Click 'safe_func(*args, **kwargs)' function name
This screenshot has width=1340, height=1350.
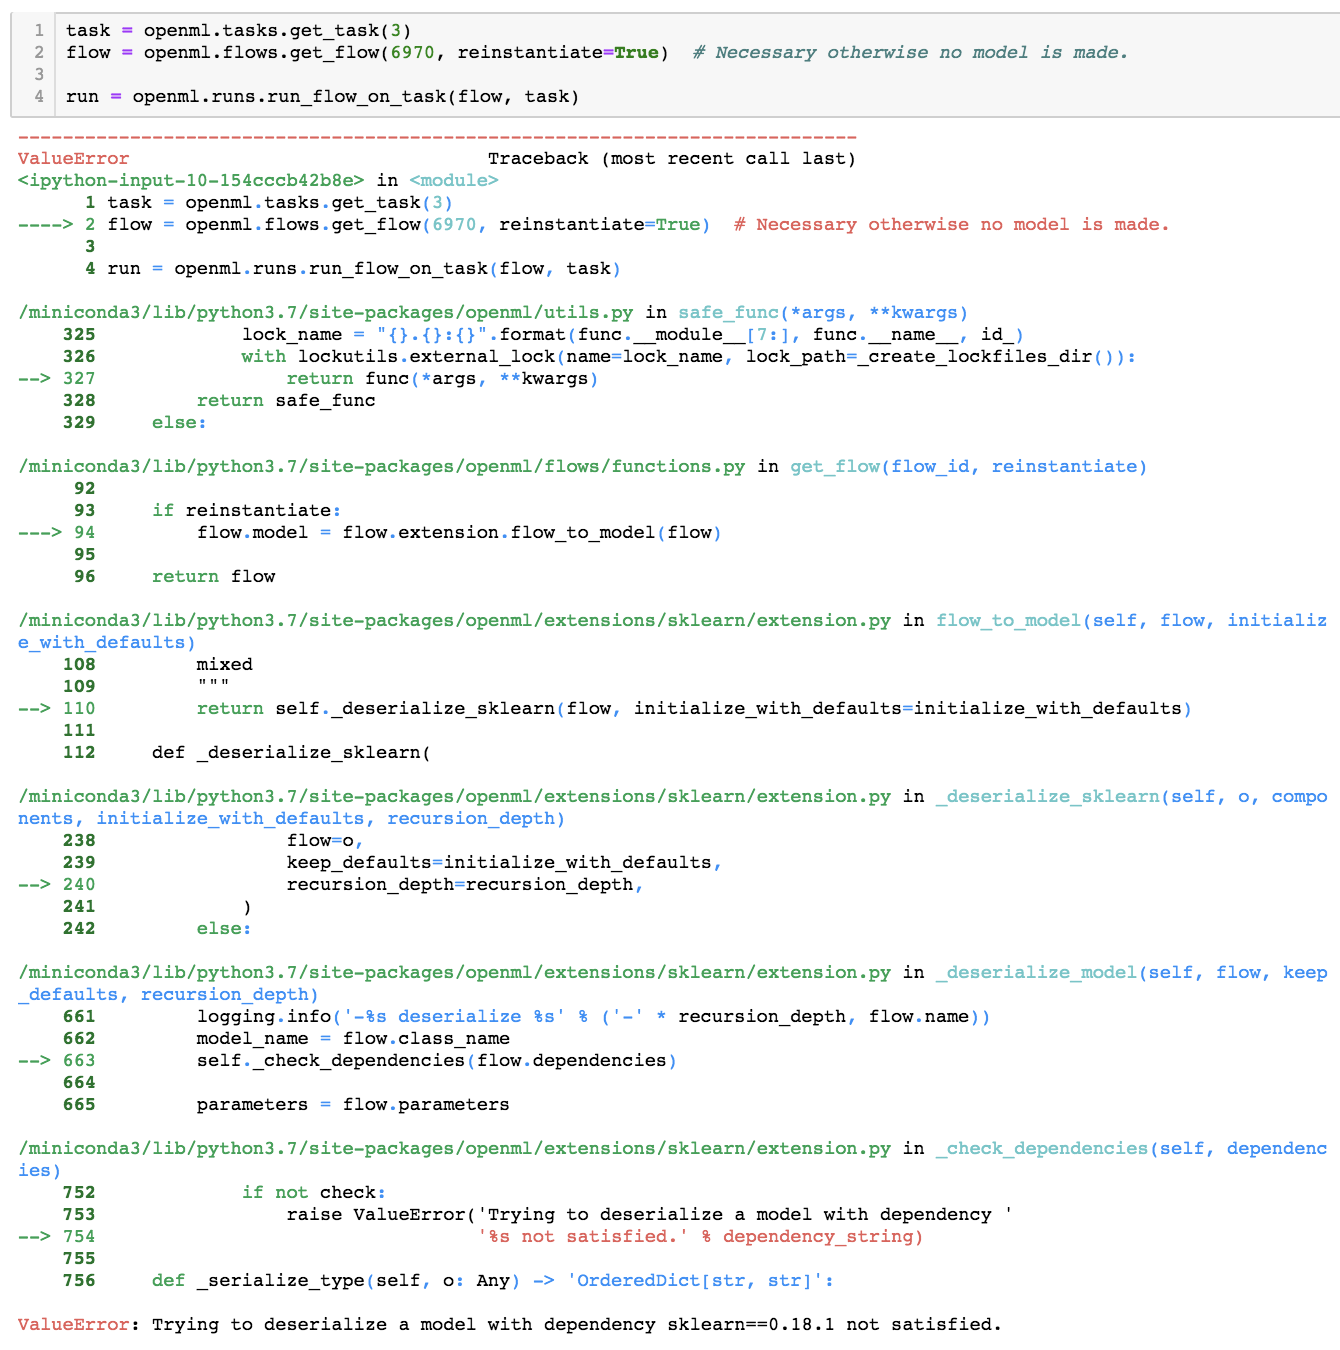[823, 313]
